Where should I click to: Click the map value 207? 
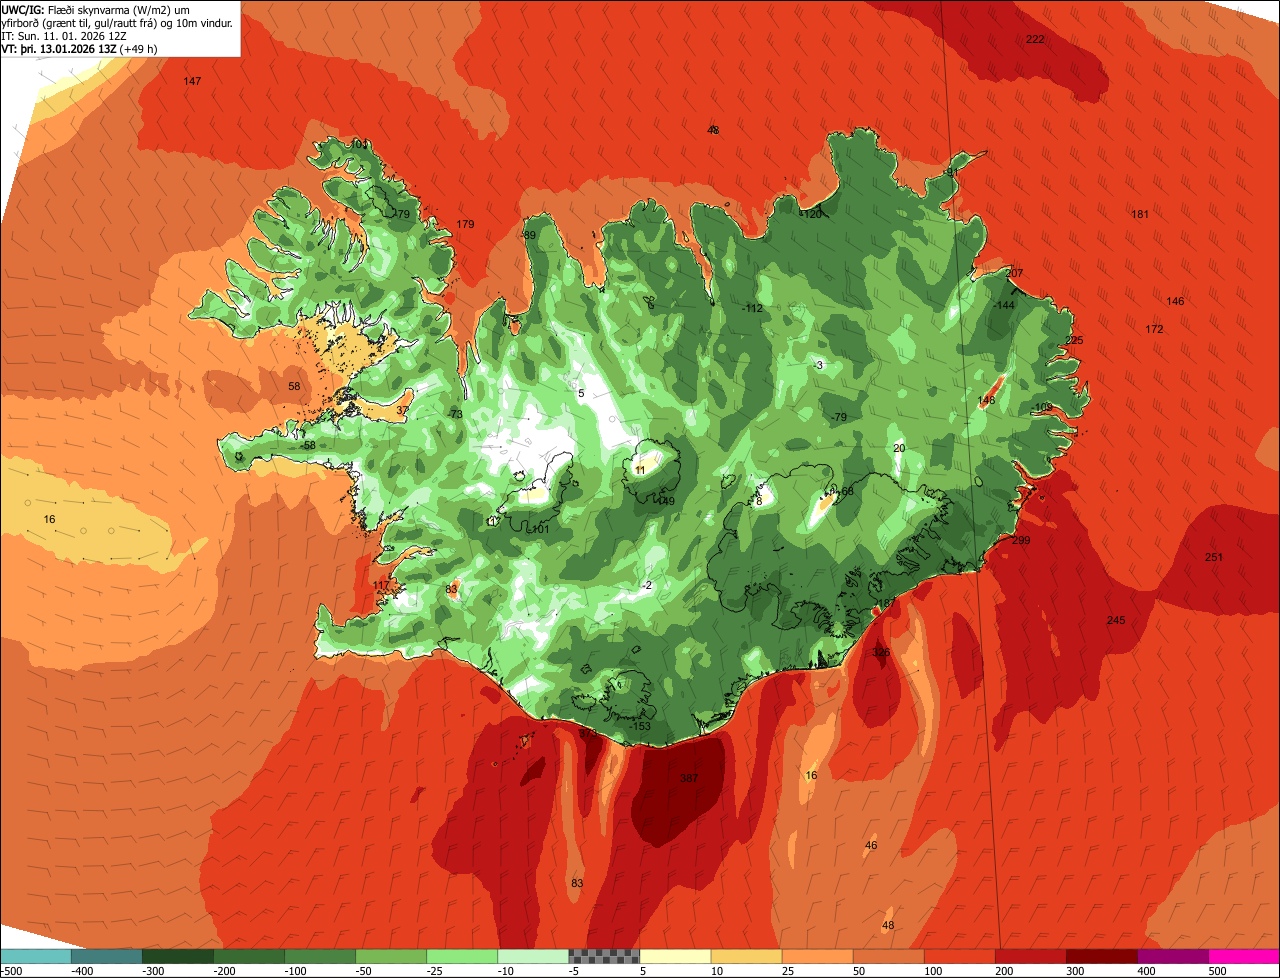pos(1014,273)
